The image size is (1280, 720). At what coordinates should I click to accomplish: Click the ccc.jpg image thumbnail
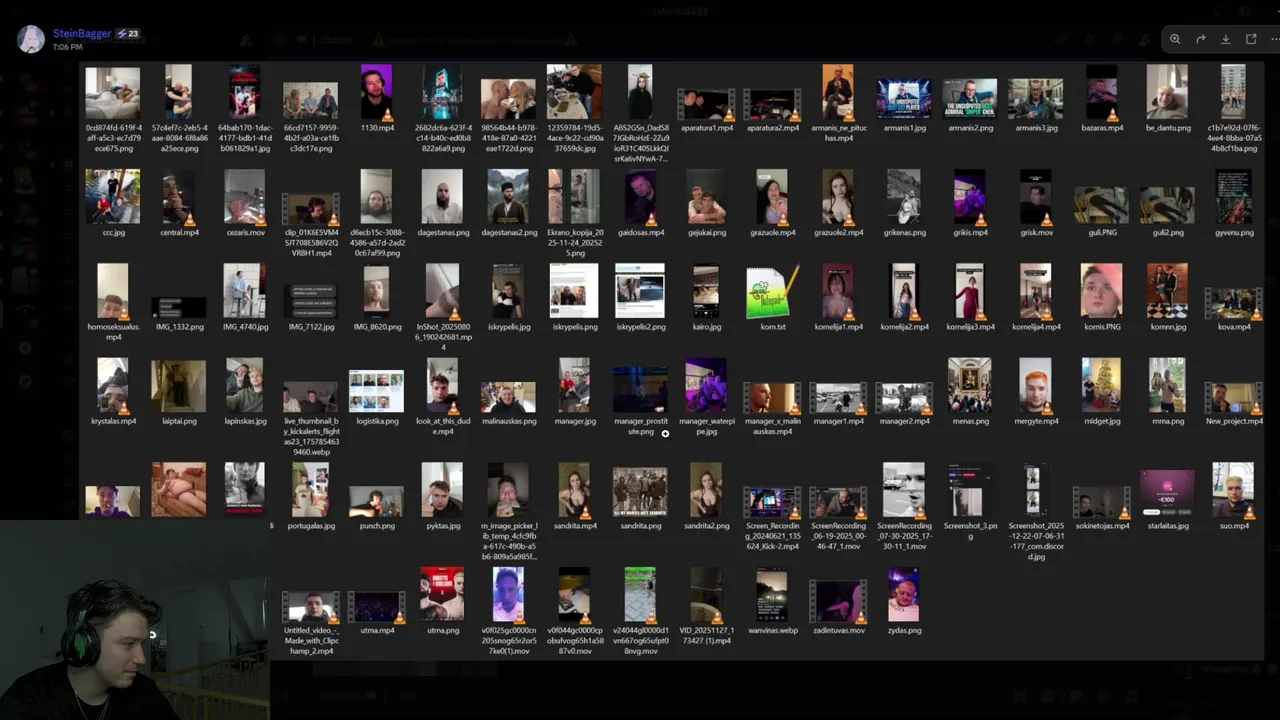point(113,197)
